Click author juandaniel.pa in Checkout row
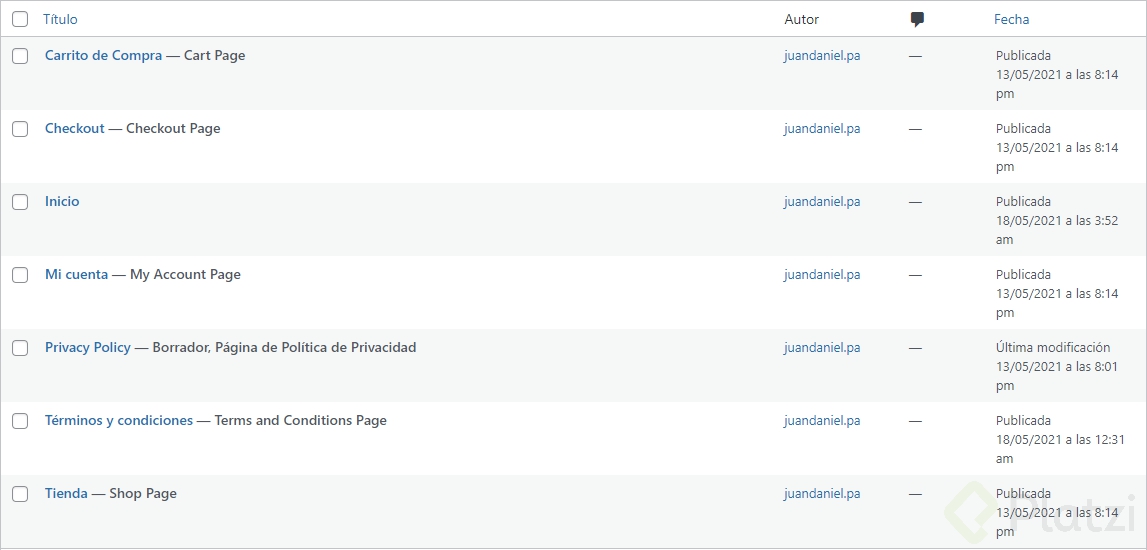The image size is (1147, 550). pos(822,129)
